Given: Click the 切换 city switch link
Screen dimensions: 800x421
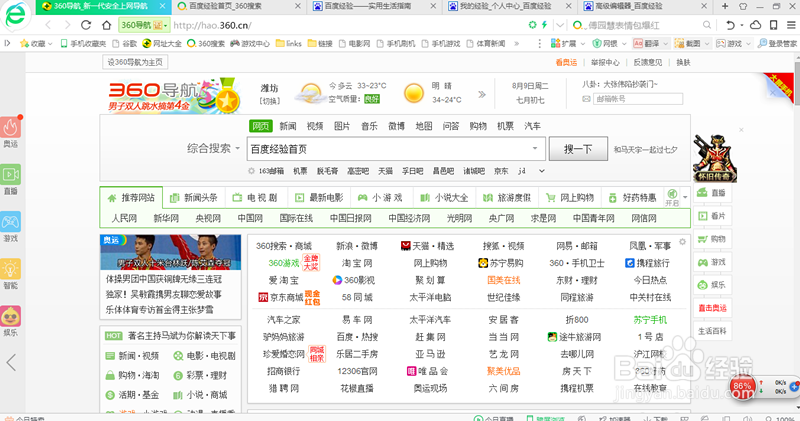Looking at the screenshot, I should click(x=270, y=101).
